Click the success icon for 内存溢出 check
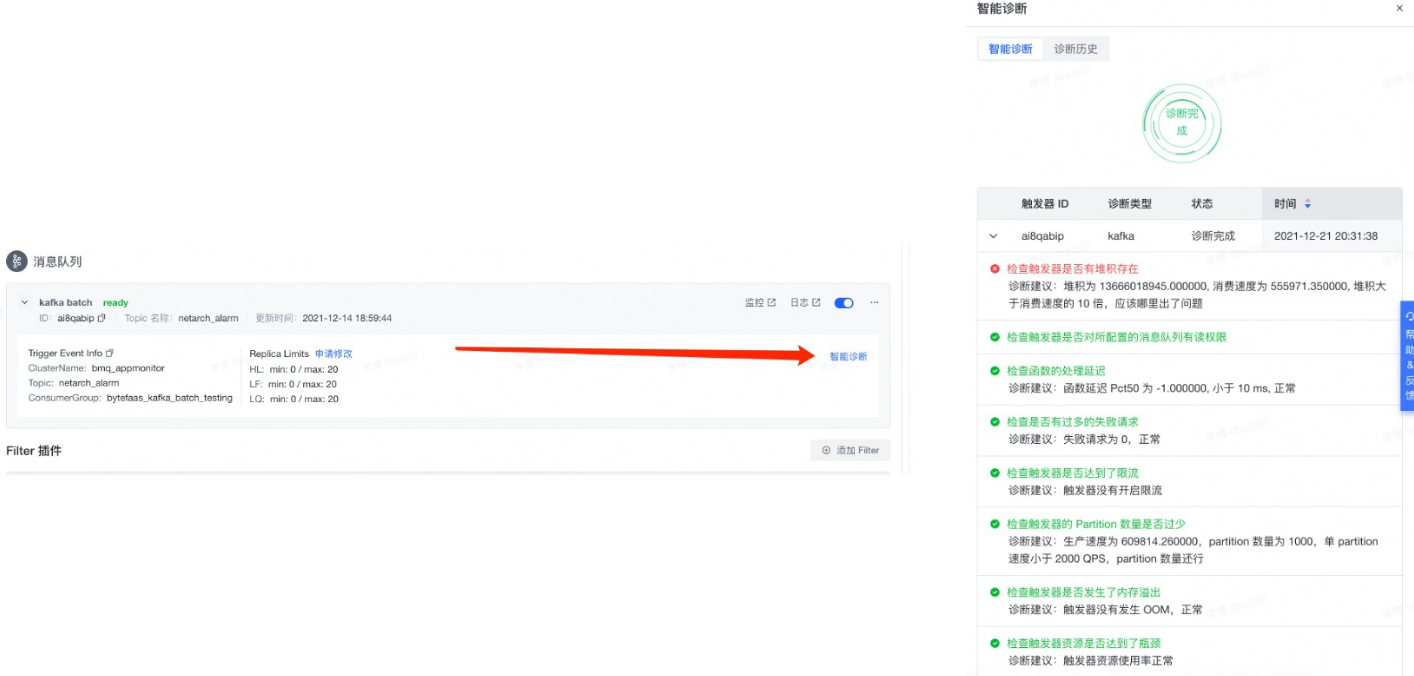 click(994, 592)
